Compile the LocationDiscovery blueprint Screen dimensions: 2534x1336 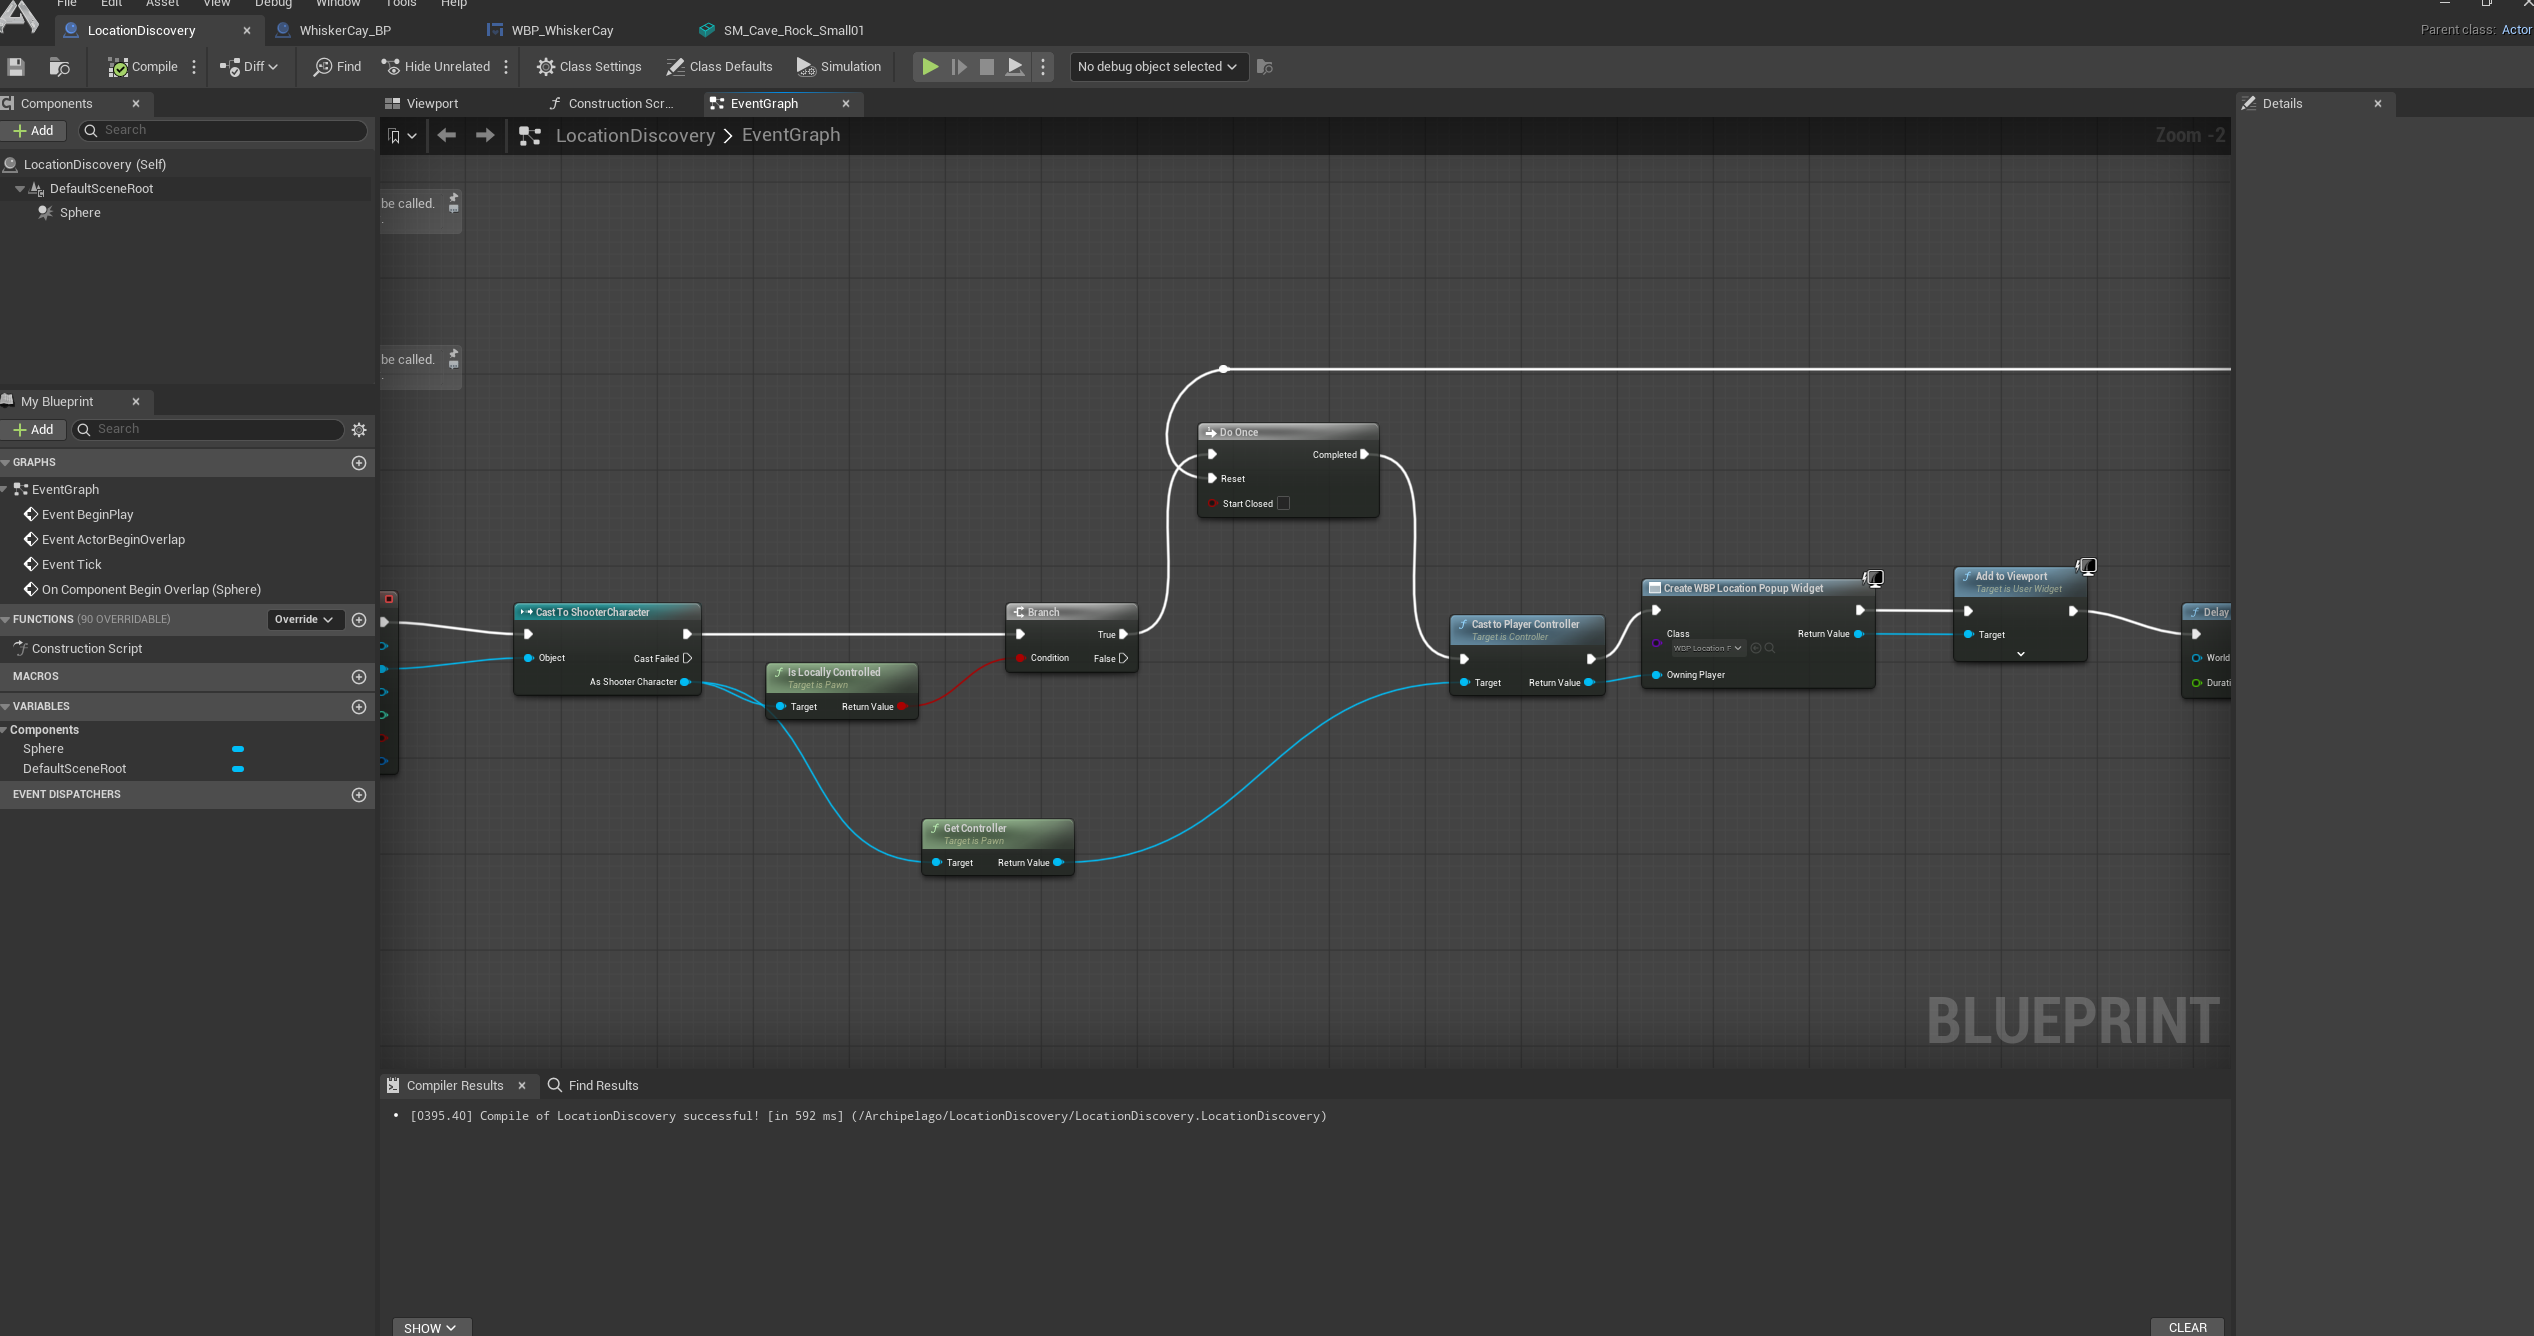pyautogui.click(x=143, y=67)
